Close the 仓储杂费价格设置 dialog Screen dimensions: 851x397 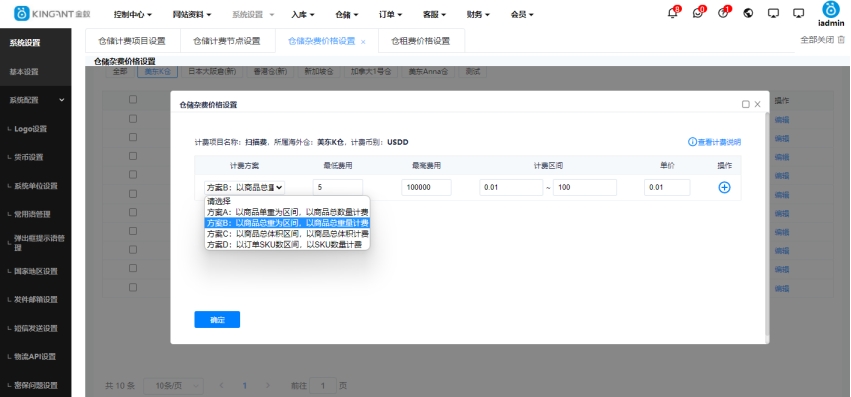pyautogui.click(x=758, y=104)
